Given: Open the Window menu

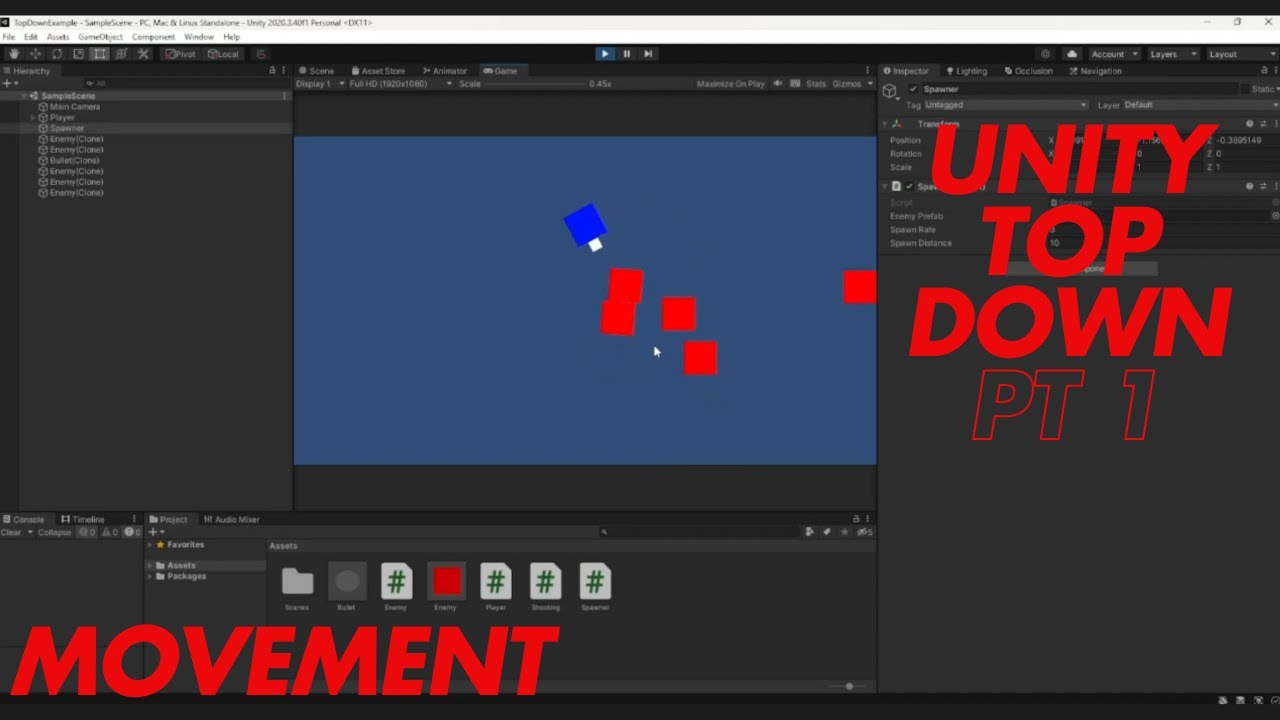Looking at the screenshot, I should (199, 37).
